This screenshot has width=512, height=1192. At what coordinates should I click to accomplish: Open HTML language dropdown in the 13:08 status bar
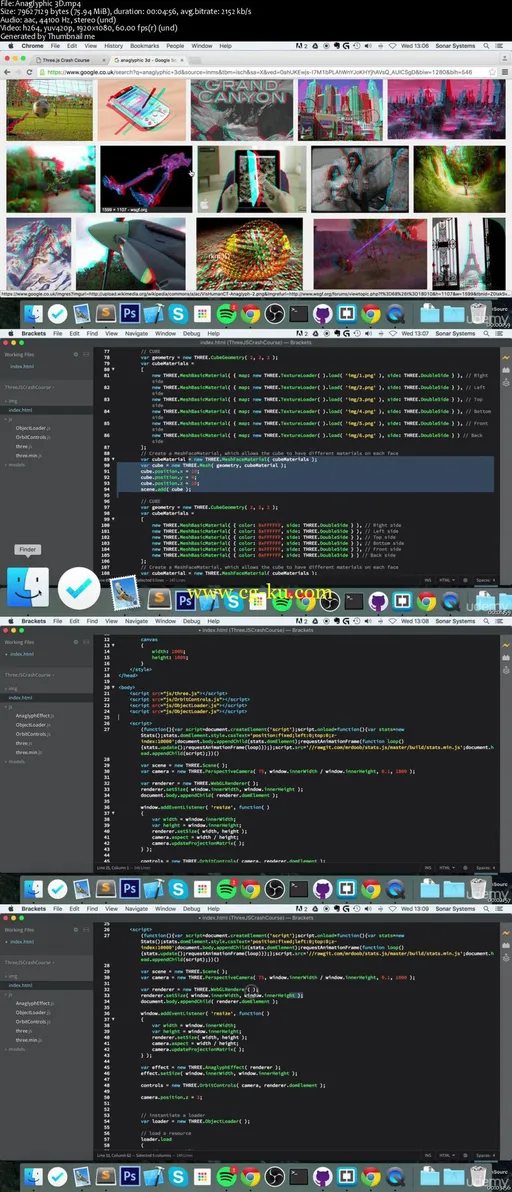point(447,867)
